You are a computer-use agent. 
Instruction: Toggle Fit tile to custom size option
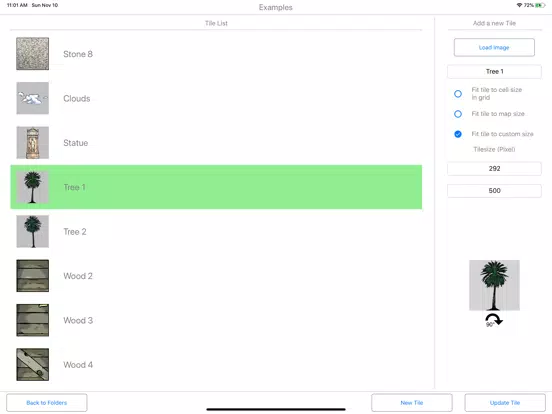point(458,134)
